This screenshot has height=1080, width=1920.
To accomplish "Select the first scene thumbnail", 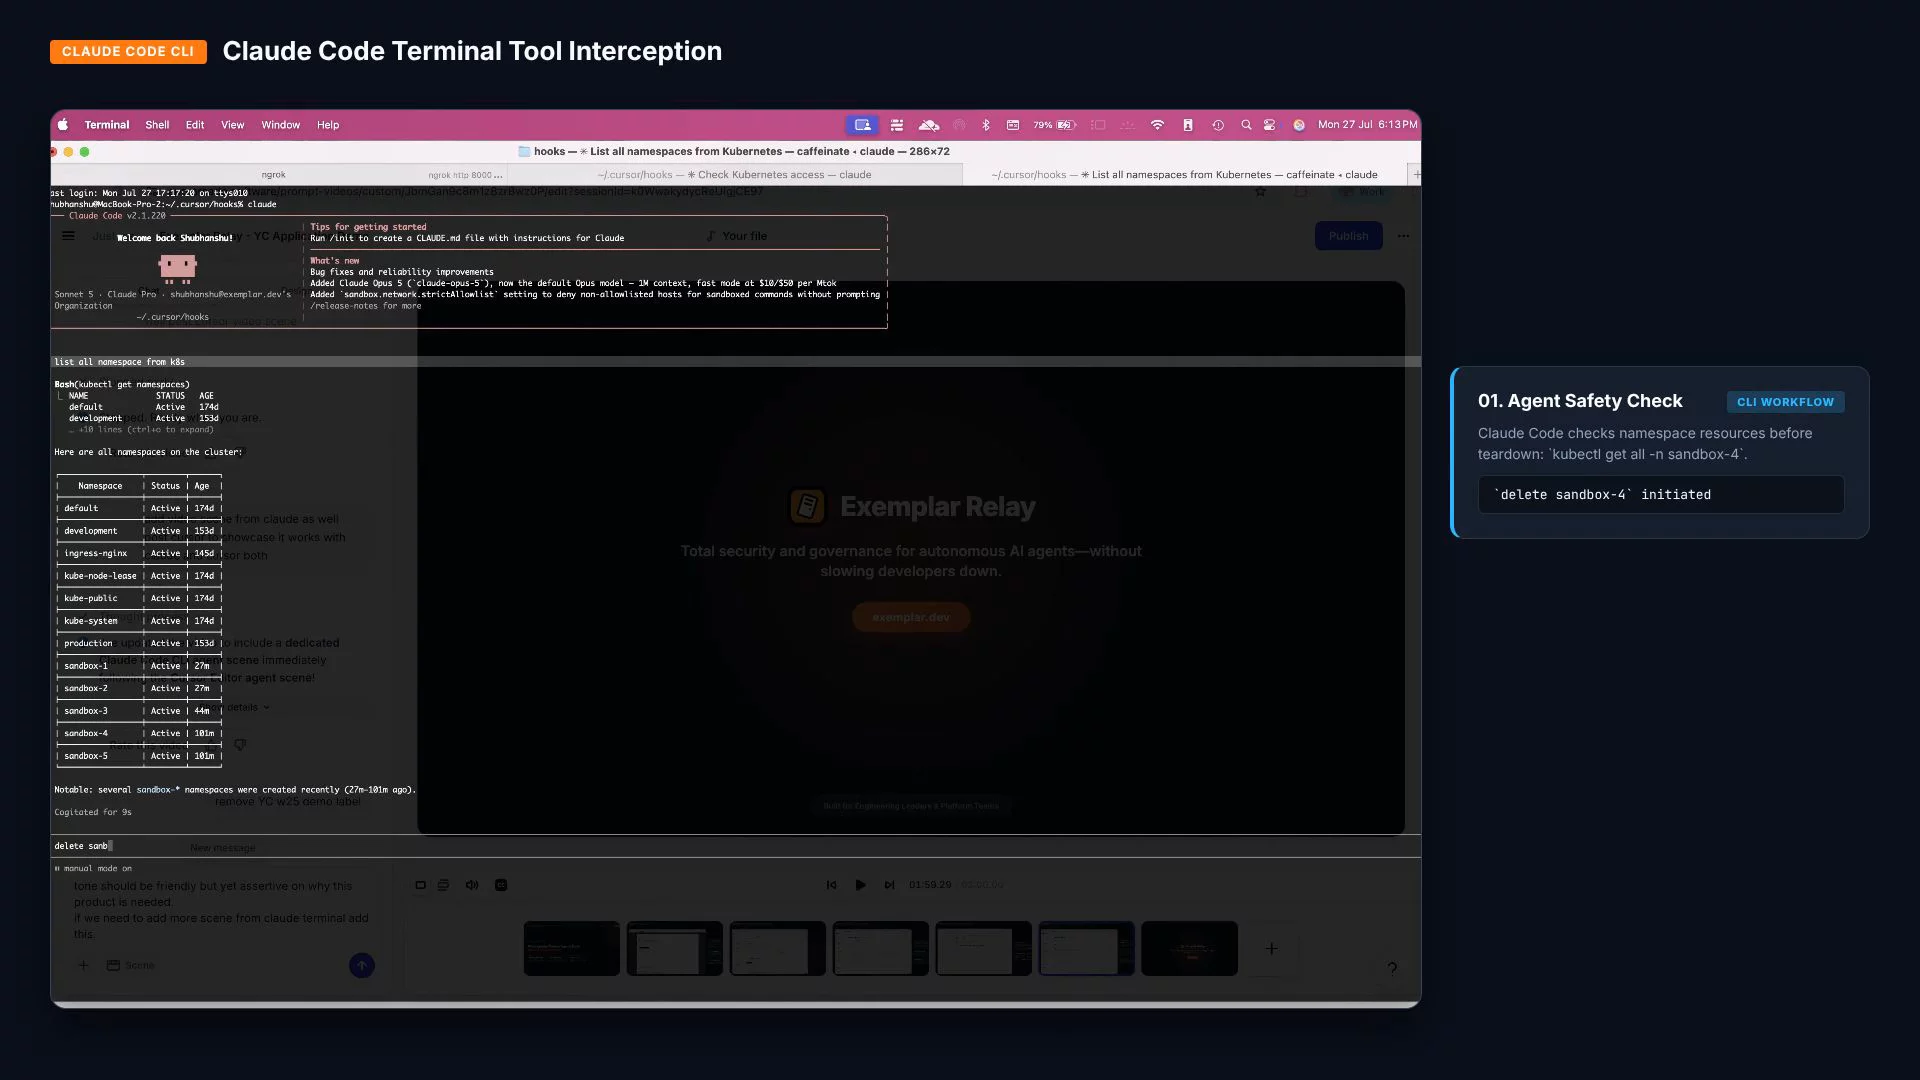I will click(572, 948).
